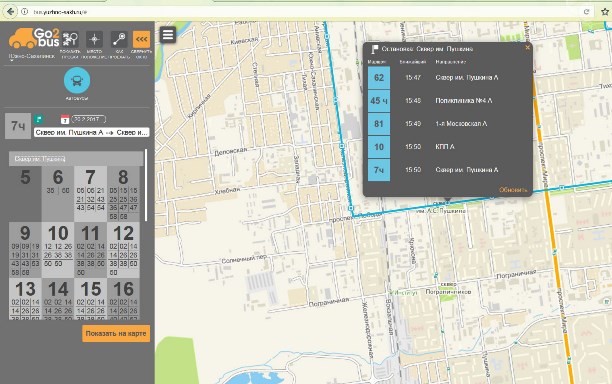Select route 7ч tile in popup
Screen dimensions: 612x384
point(379,170)
